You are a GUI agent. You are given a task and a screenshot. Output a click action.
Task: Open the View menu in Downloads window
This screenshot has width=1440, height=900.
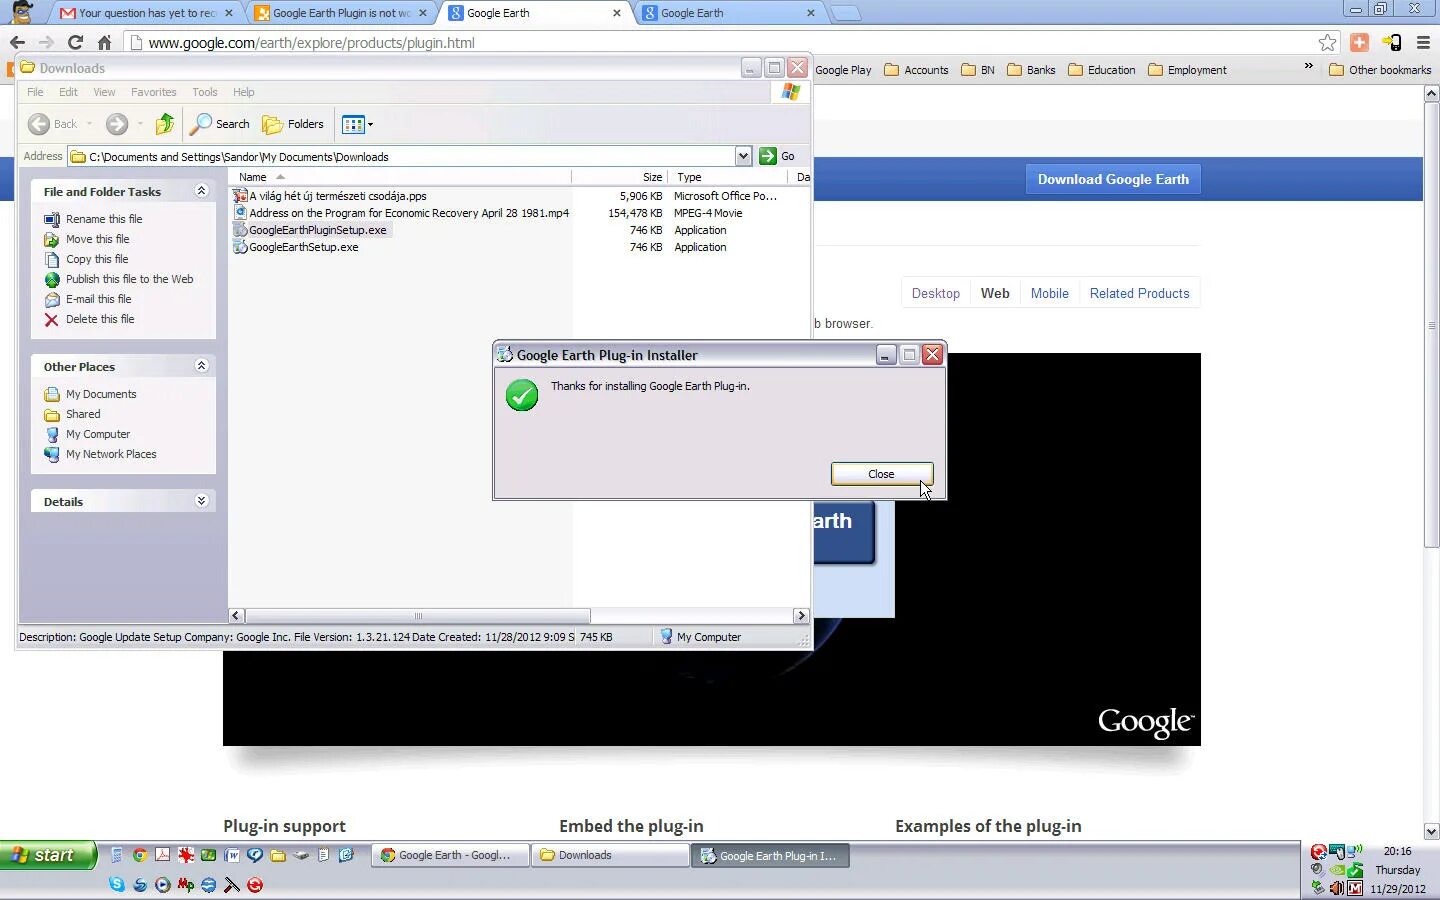tap(104, 92)
